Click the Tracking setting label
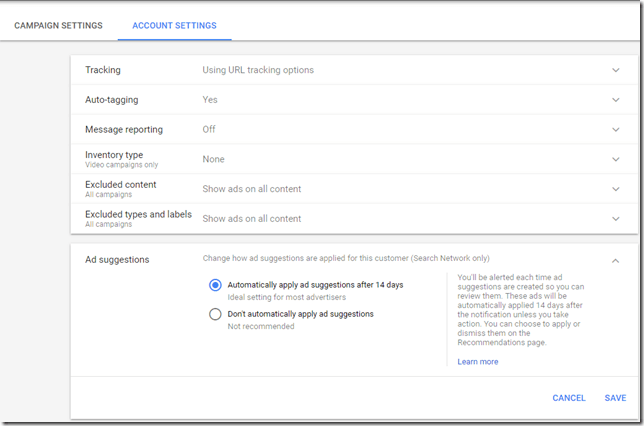This screenshot has width=644, height=426. click(x=102, y=70)
